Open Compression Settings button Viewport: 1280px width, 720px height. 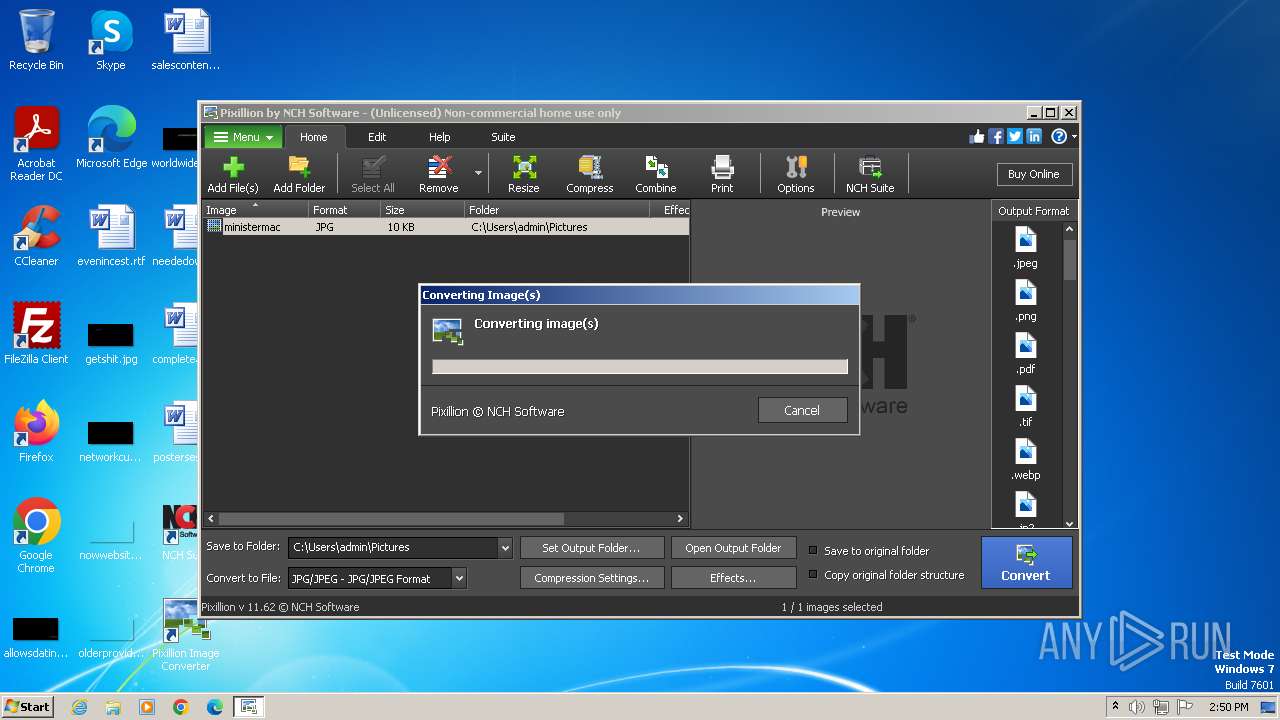[x=591, y=578]
